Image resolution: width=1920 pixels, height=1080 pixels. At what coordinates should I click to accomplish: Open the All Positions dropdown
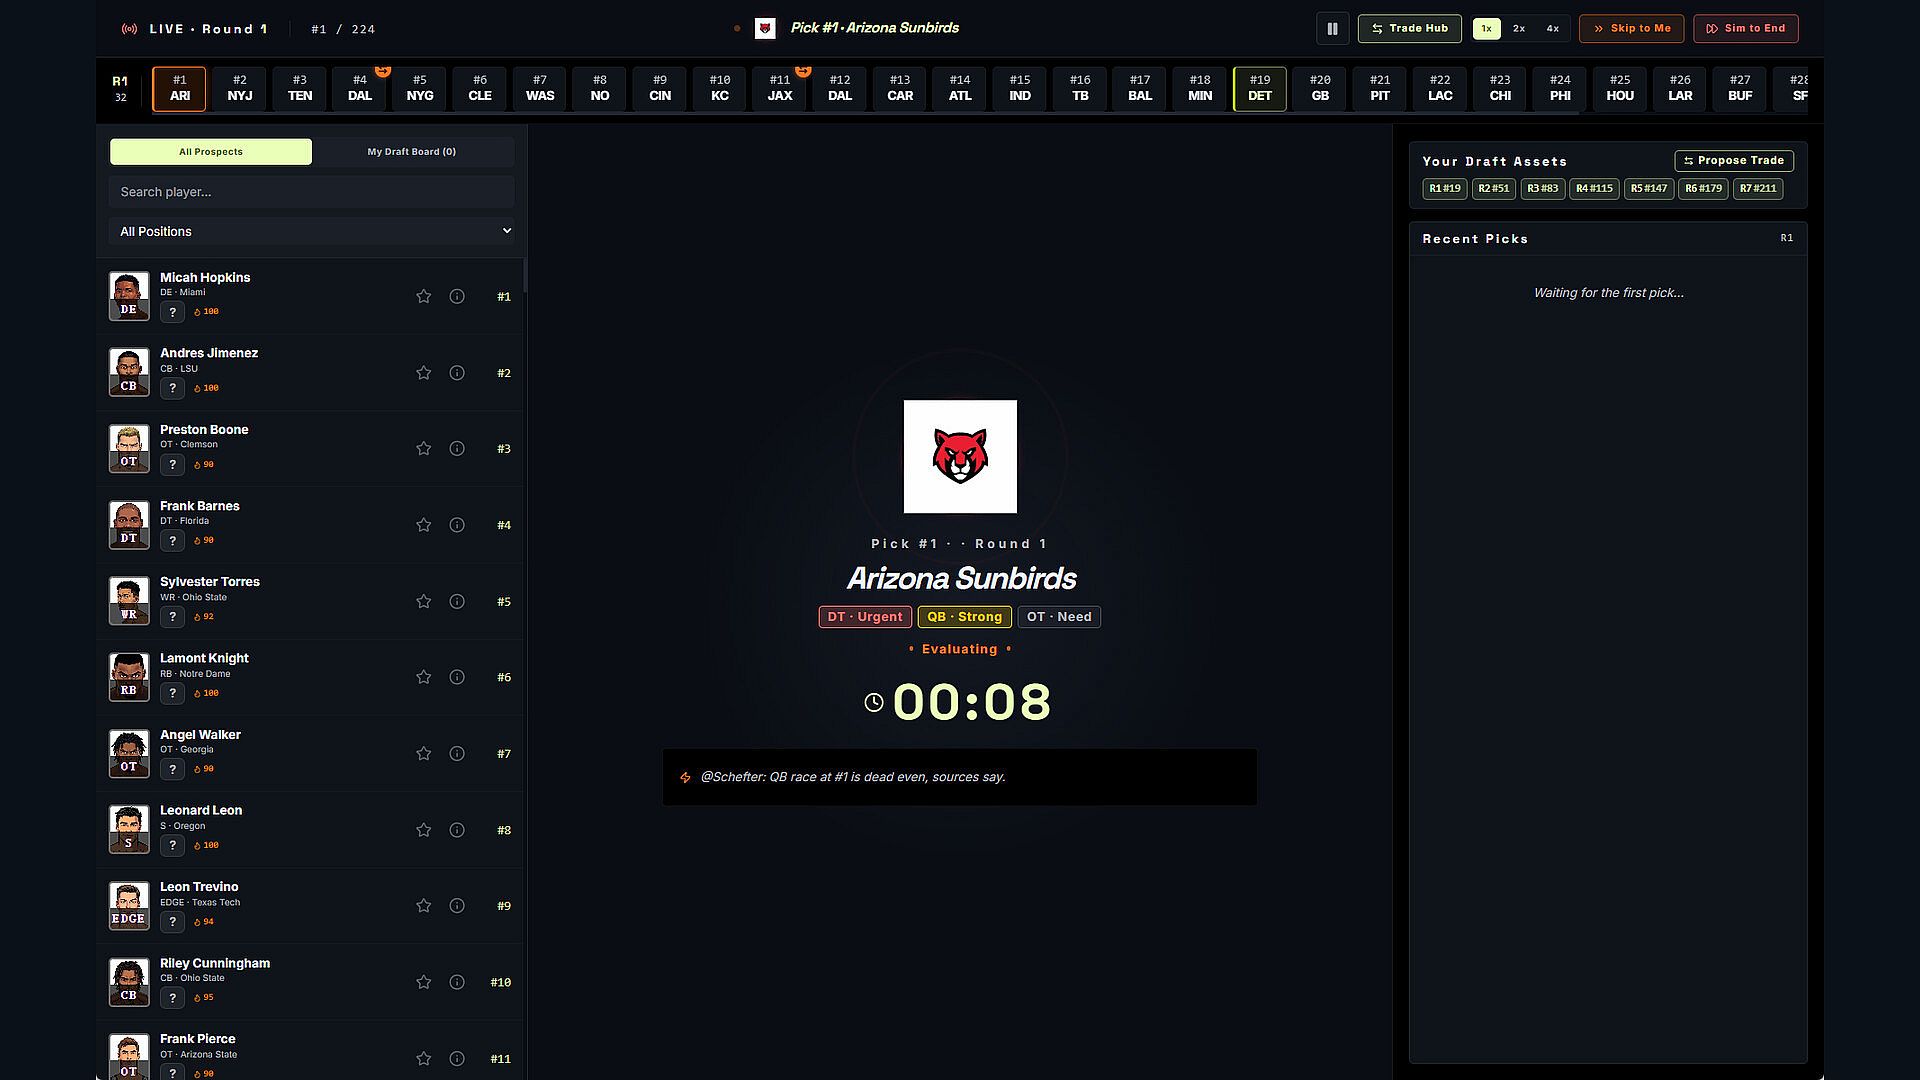coord(311,231)
